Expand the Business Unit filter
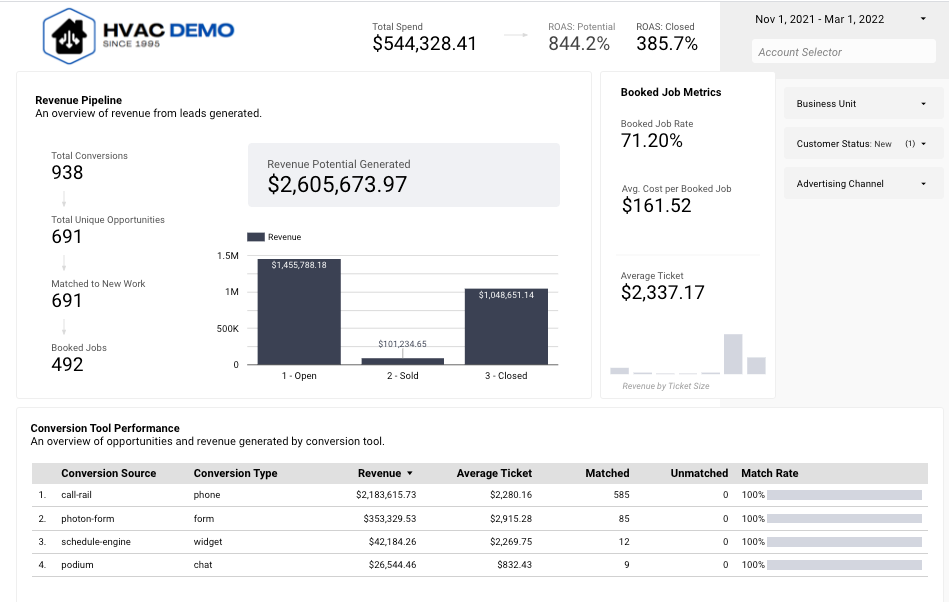949x602 pixels. tap(864, 103)
